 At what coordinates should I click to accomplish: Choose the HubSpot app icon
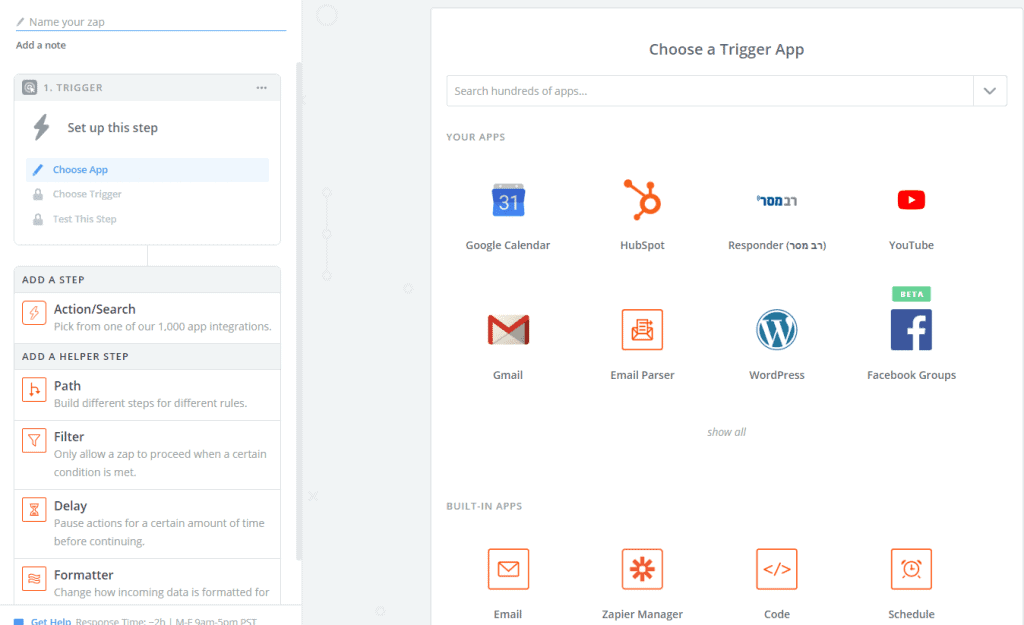coord(643,199)
